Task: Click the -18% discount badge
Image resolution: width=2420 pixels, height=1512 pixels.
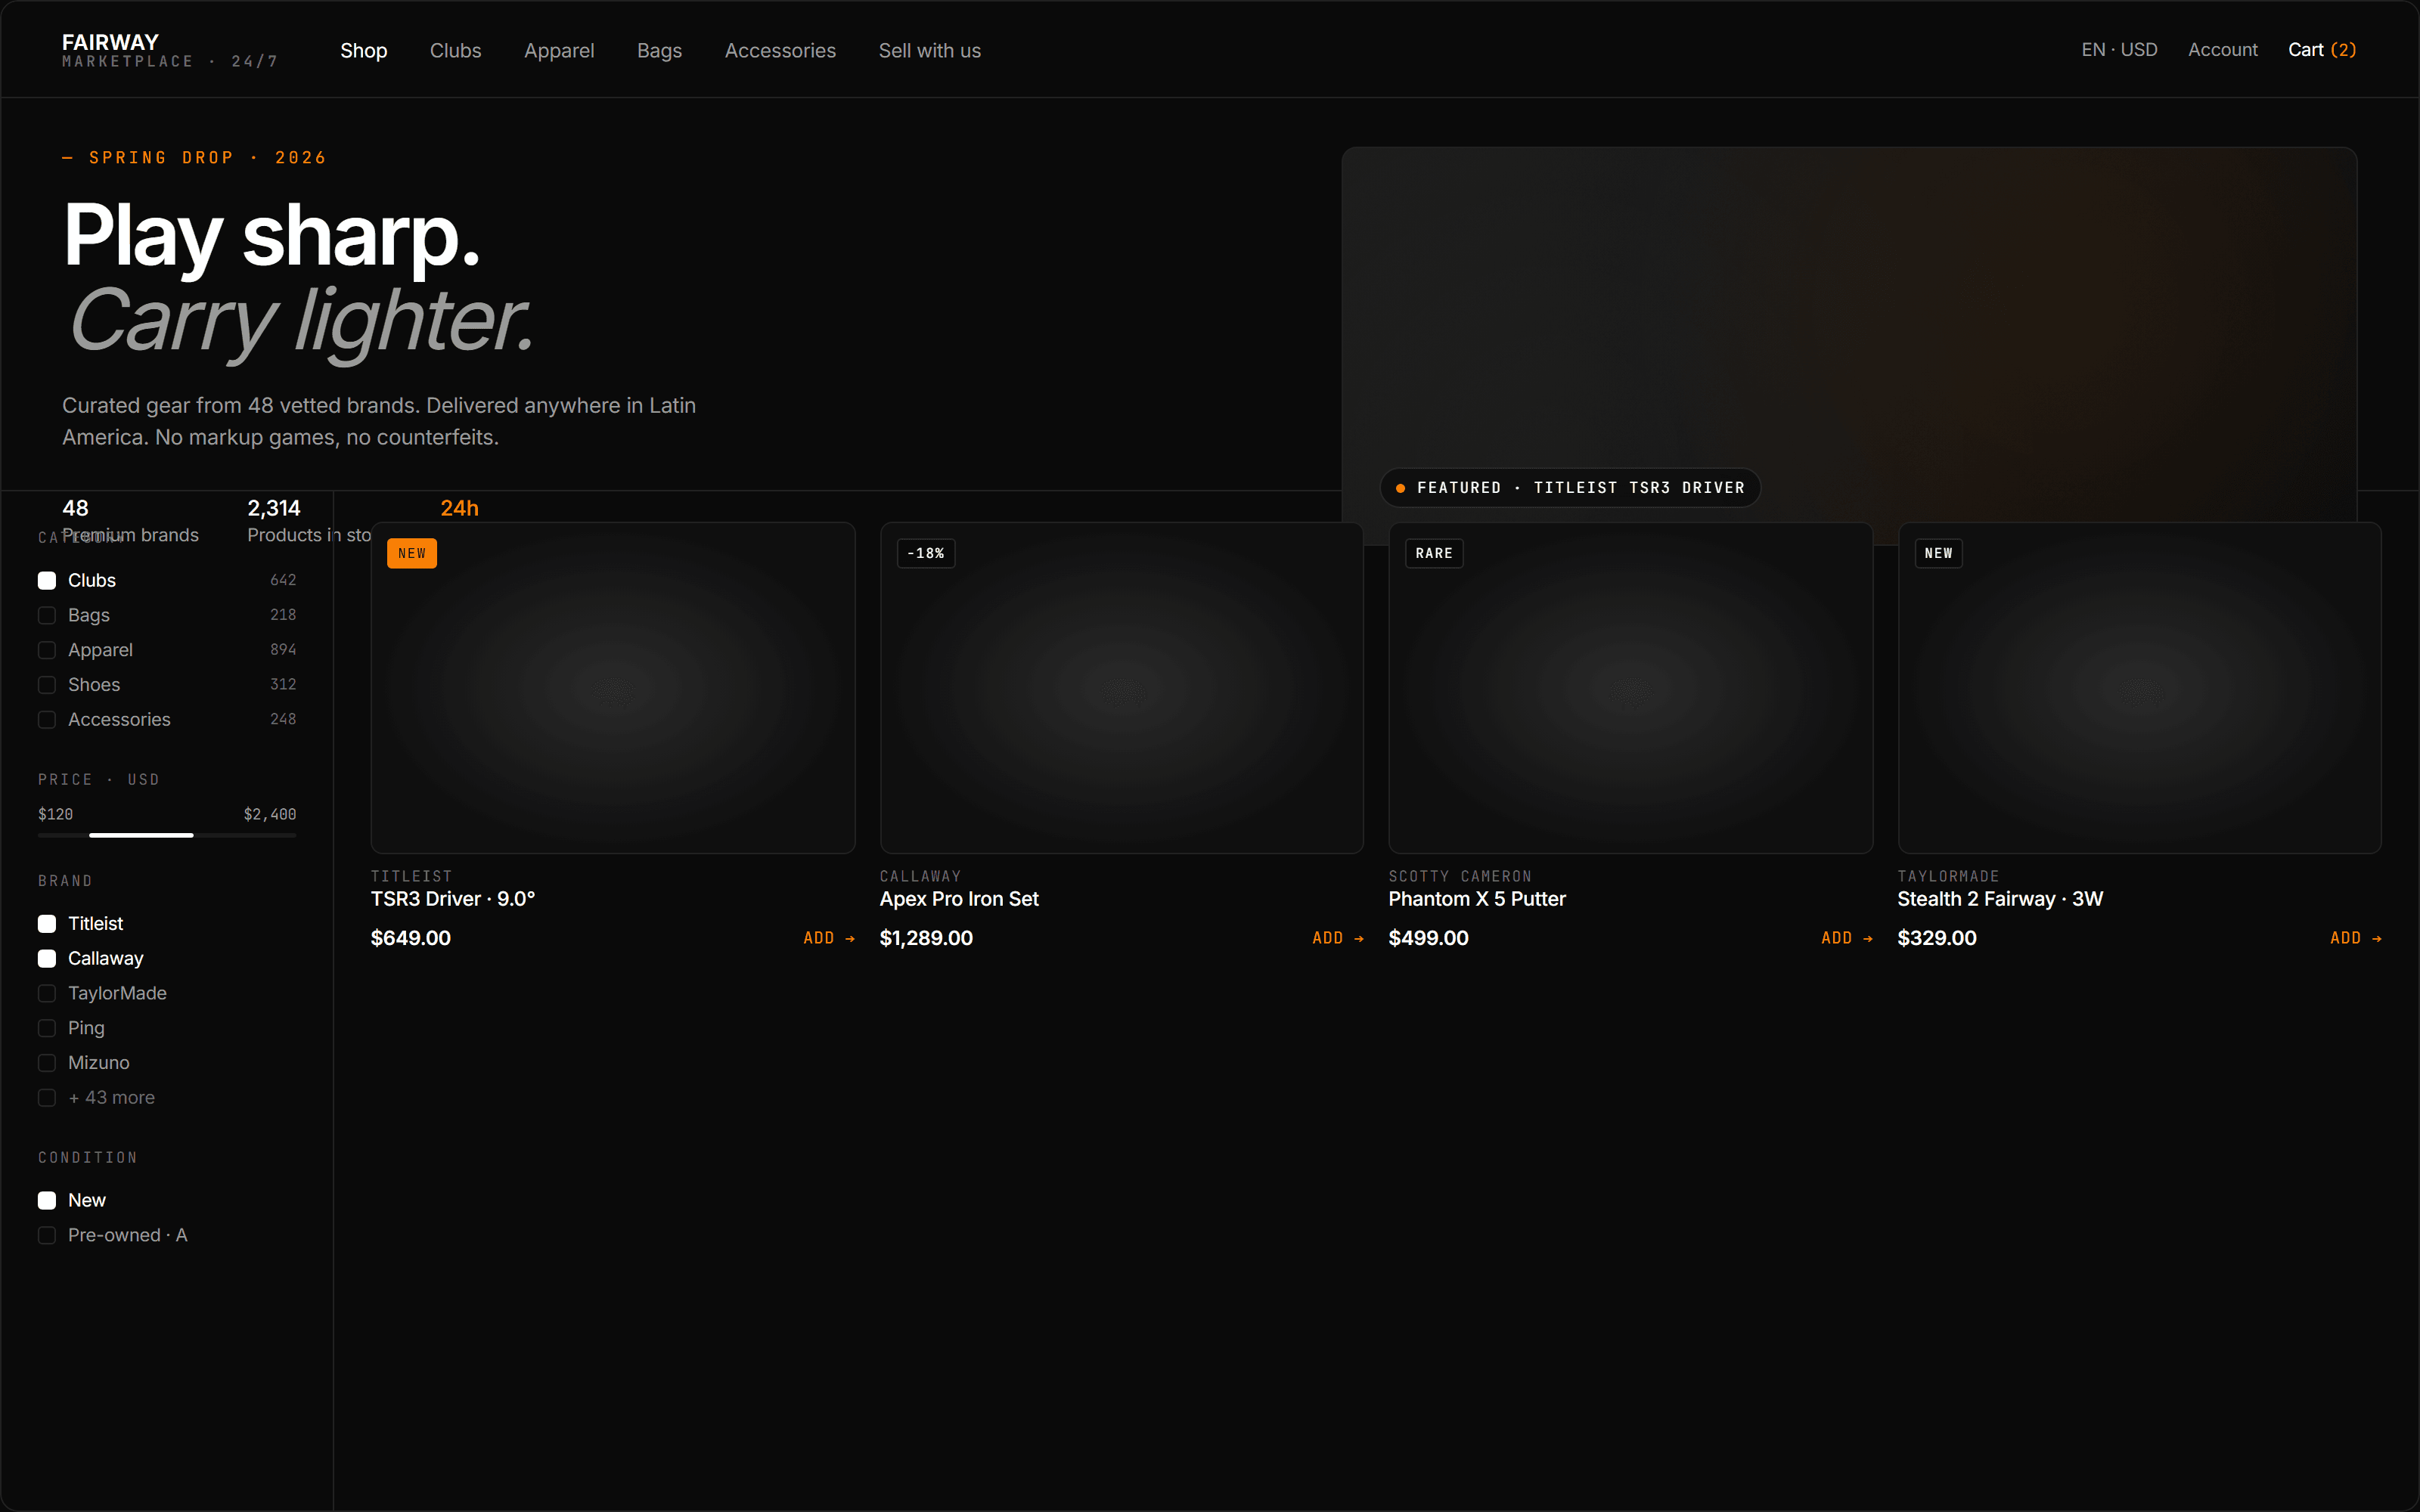Action: pyautogui.click(x=925, y=553)
